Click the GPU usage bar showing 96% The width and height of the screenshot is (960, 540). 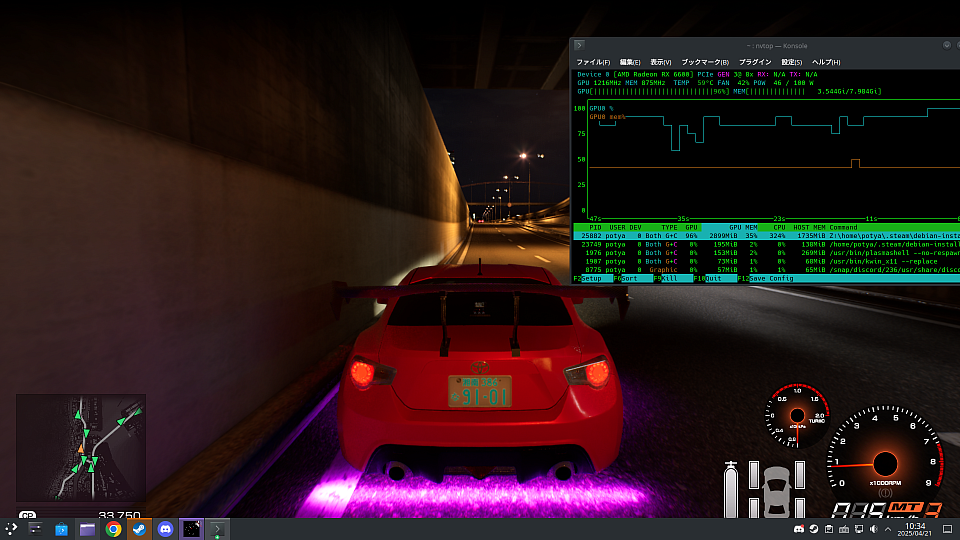(x=653, y=92)
